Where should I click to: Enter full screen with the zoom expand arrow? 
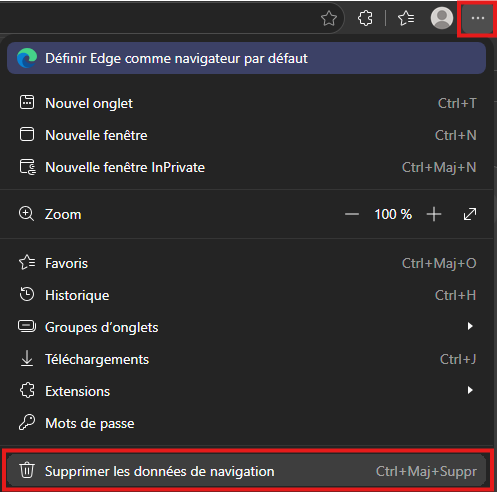pyautogui.click(x=470, y=214)
